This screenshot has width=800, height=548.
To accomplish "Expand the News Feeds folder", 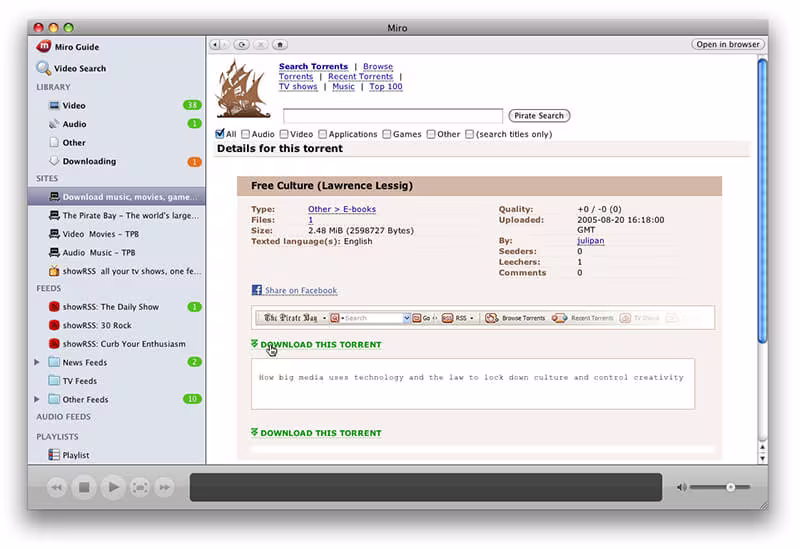I will point(37,362).
